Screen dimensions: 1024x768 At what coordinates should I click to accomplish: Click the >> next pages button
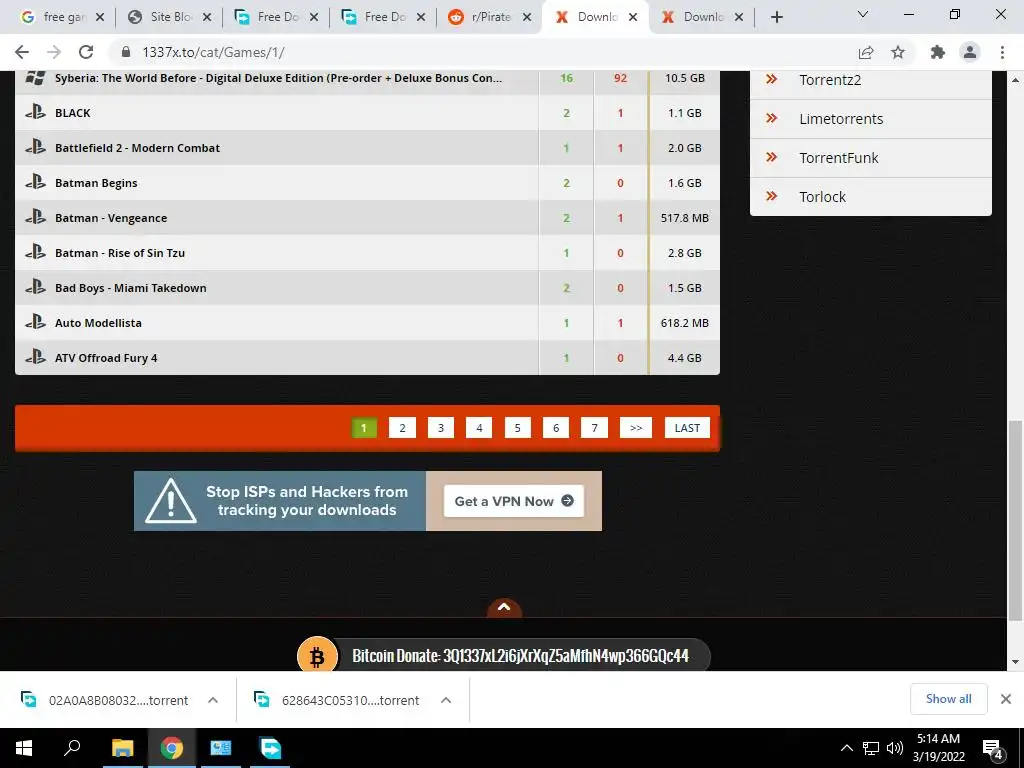click(636, 428)
